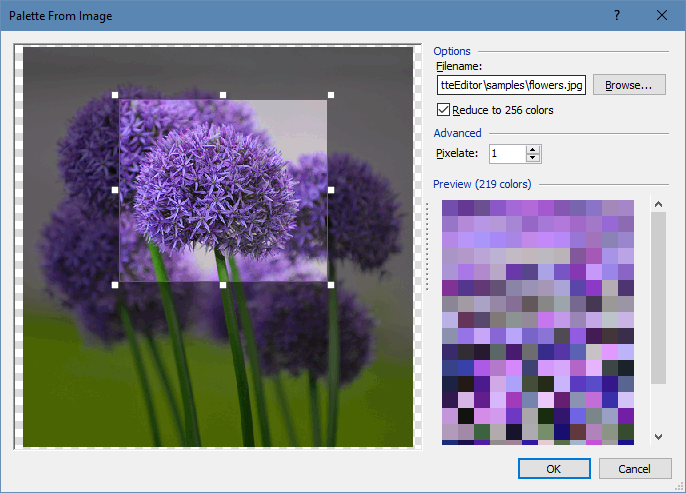Decrease Pixelate value with down arrow
Viewport: 686px width, 493px height.
point(533,158)
